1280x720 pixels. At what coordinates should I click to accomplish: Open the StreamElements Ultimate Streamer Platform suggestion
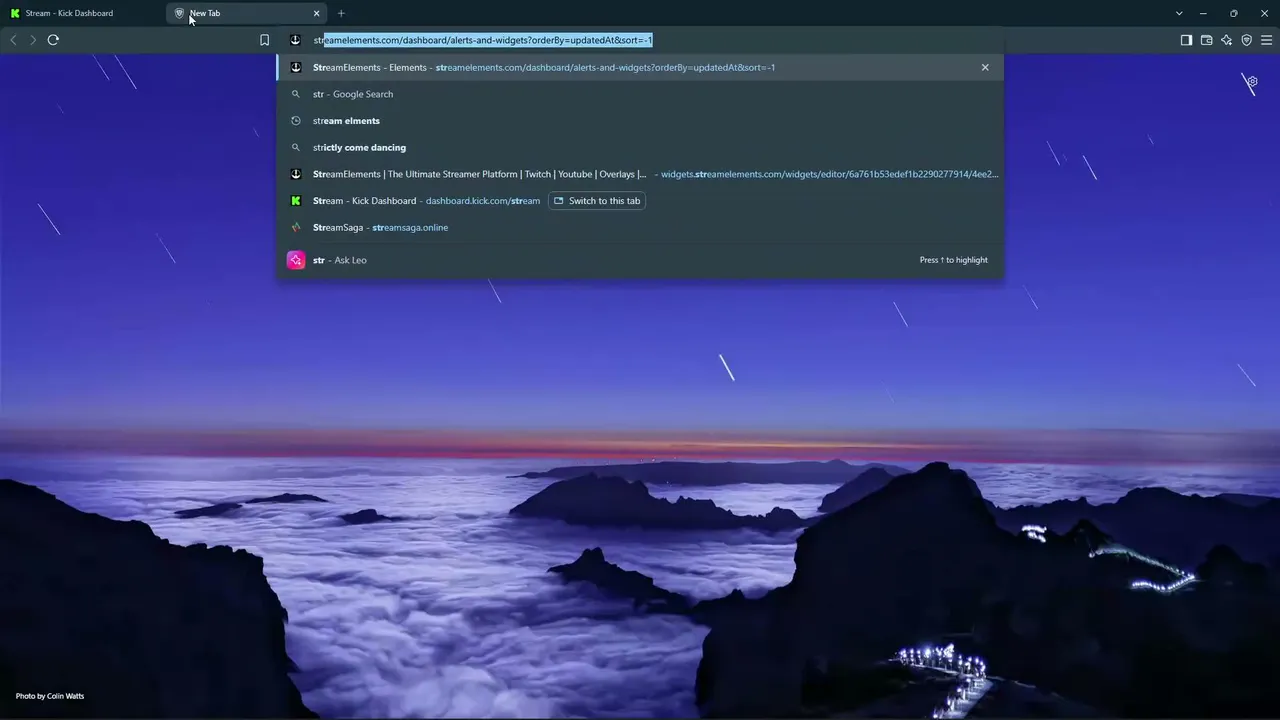point(640,174)
